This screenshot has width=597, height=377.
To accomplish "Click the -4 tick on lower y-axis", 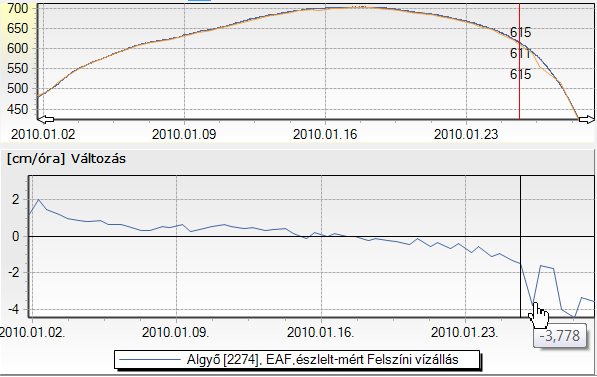I will point(13,309).
